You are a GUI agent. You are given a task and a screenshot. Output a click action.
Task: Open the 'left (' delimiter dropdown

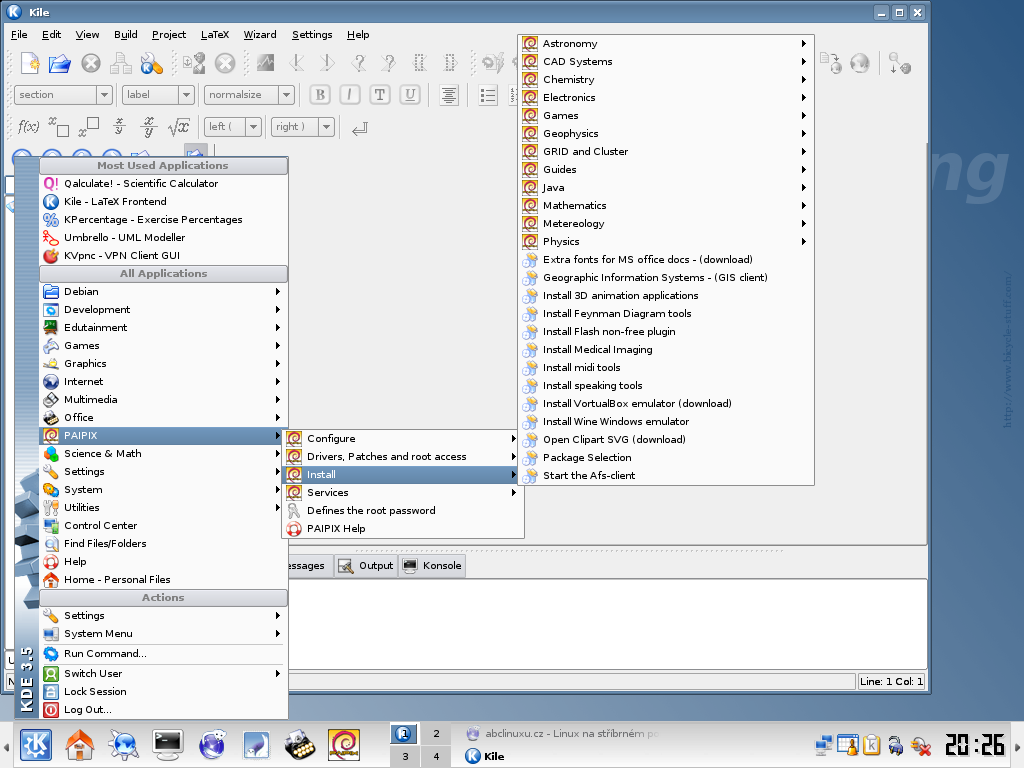coord(233,127)
